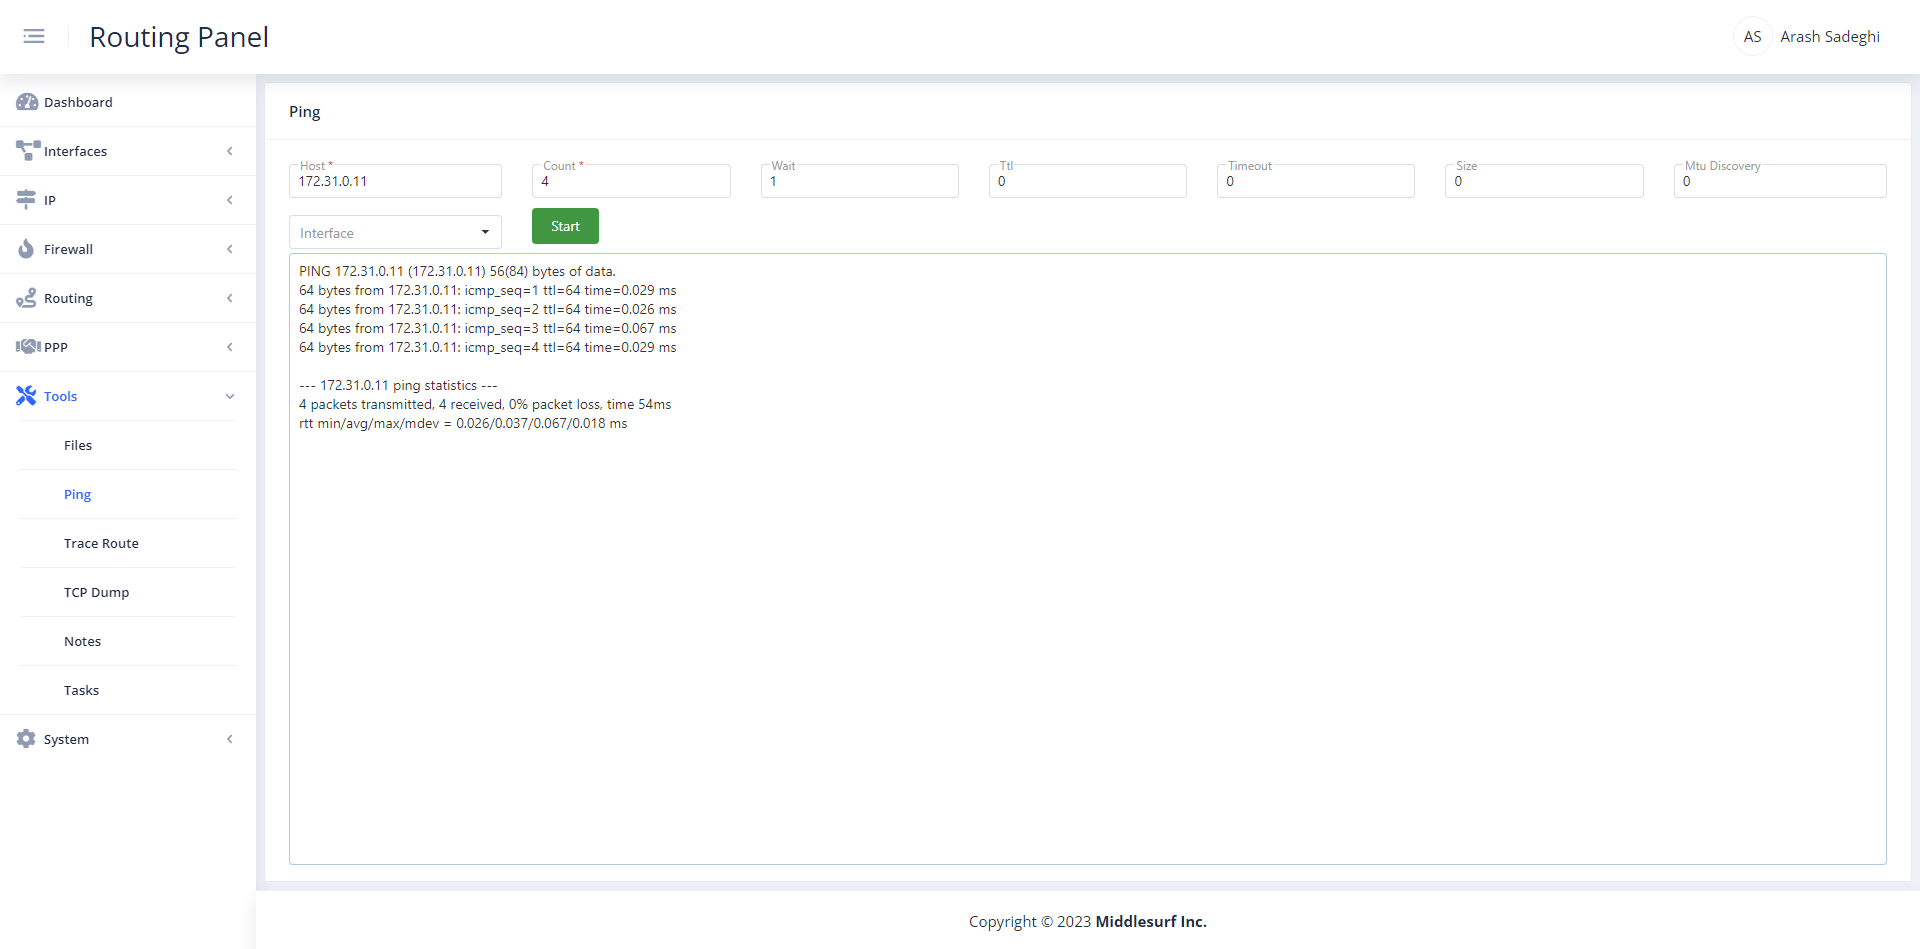Image resolution: width=1920 pixels, height=949 pixels.
Task: Click the IP section icon
Action: click(25, 199)
